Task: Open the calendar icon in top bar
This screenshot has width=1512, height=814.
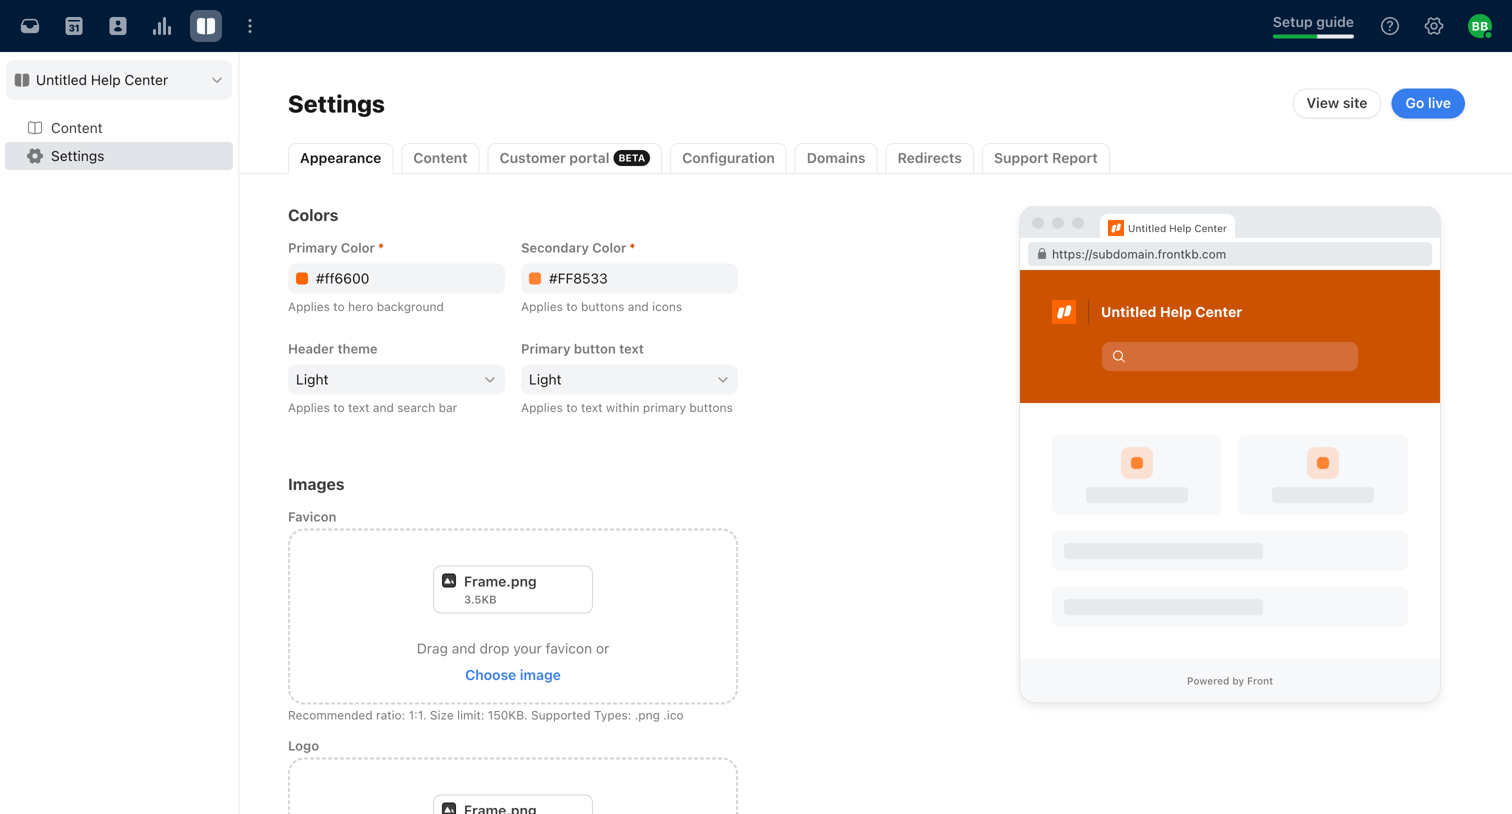Action: (74, 26)
